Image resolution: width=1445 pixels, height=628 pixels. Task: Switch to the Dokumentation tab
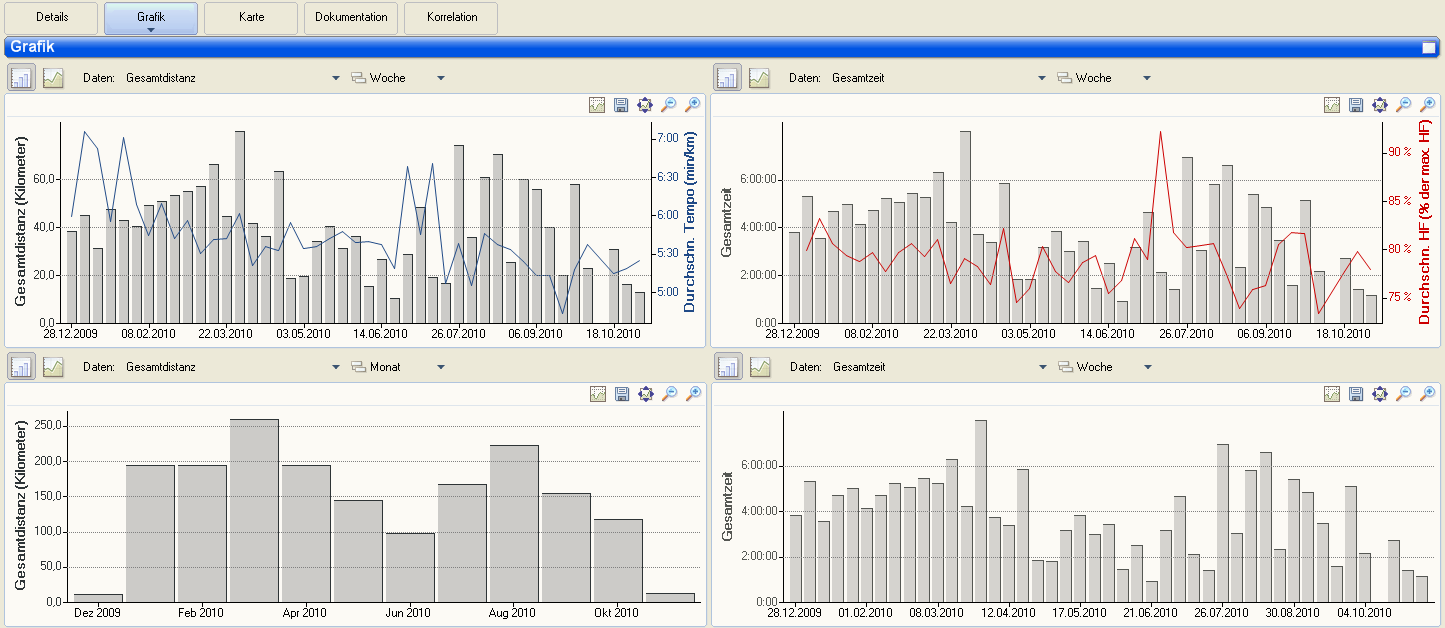[351, 18]
